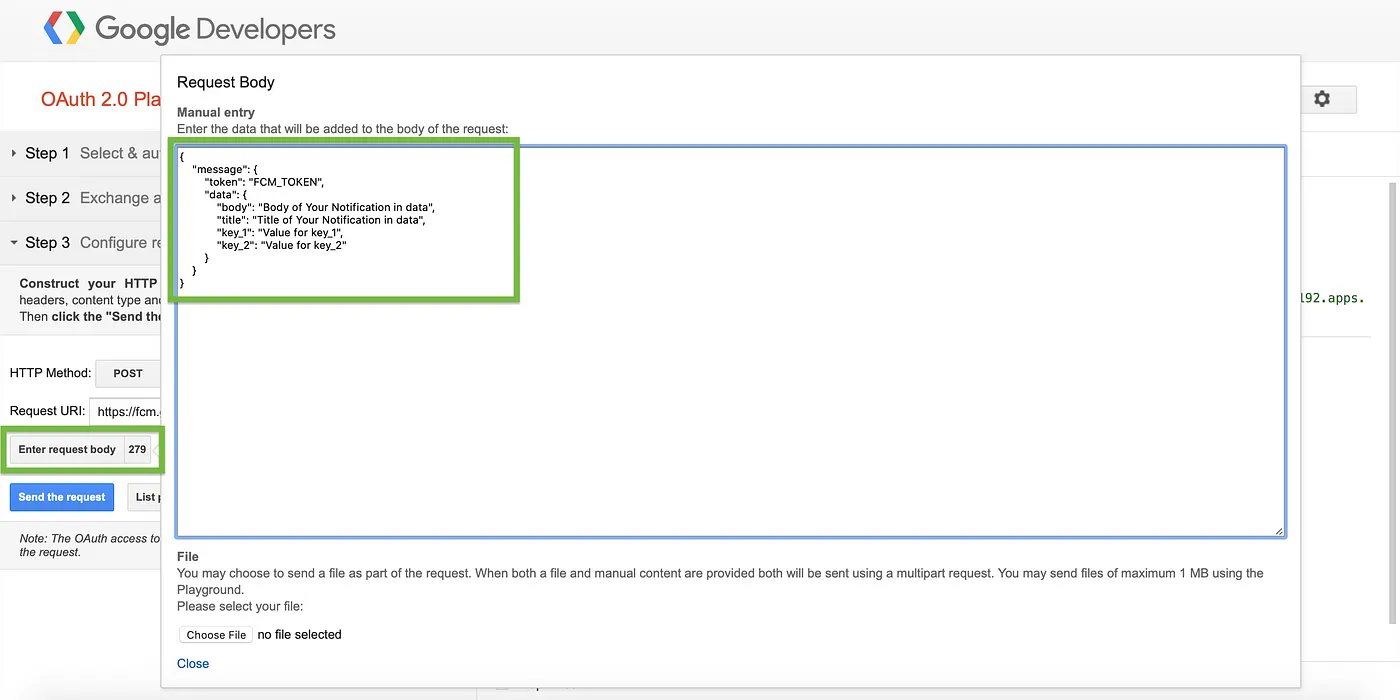
Task: Click the "FCM_TOKEN" token line
Action: coord(265,182)
